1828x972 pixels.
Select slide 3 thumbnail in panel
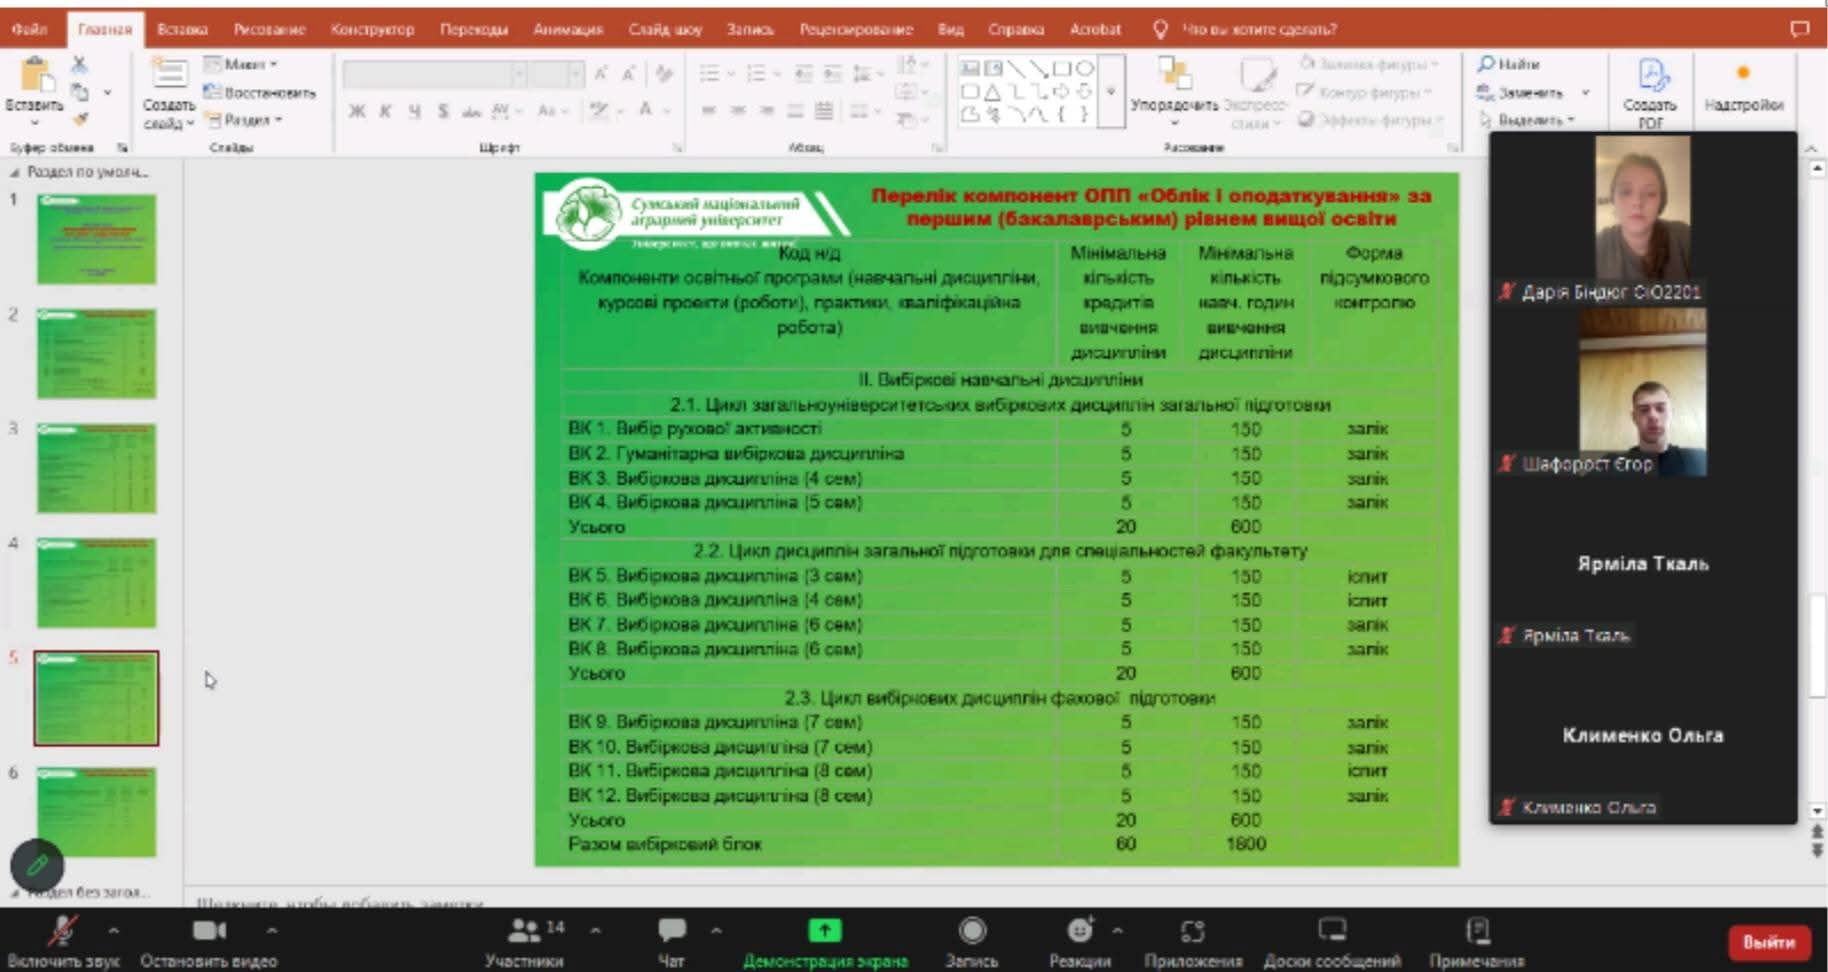(x=97, y=468)
